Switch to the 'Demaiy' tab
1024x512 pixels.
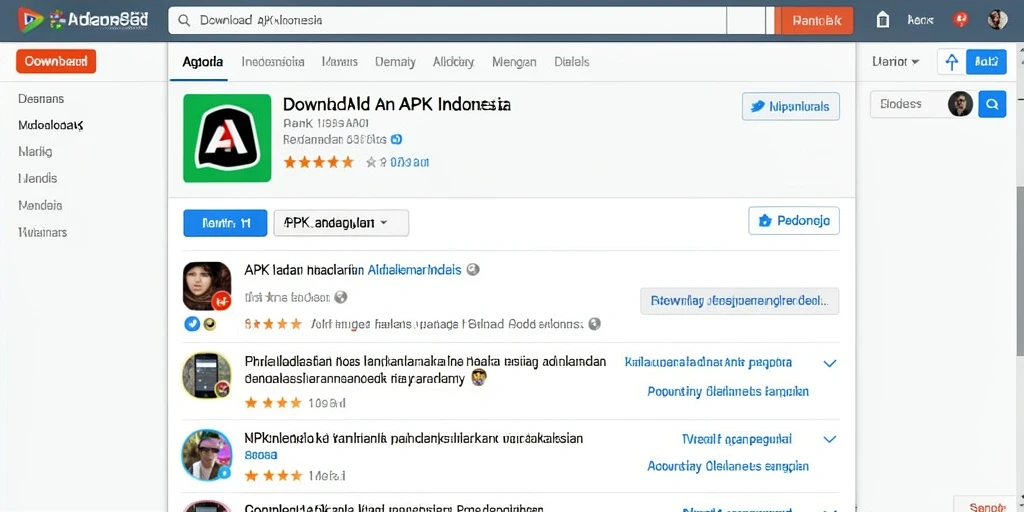click(395, 62)
